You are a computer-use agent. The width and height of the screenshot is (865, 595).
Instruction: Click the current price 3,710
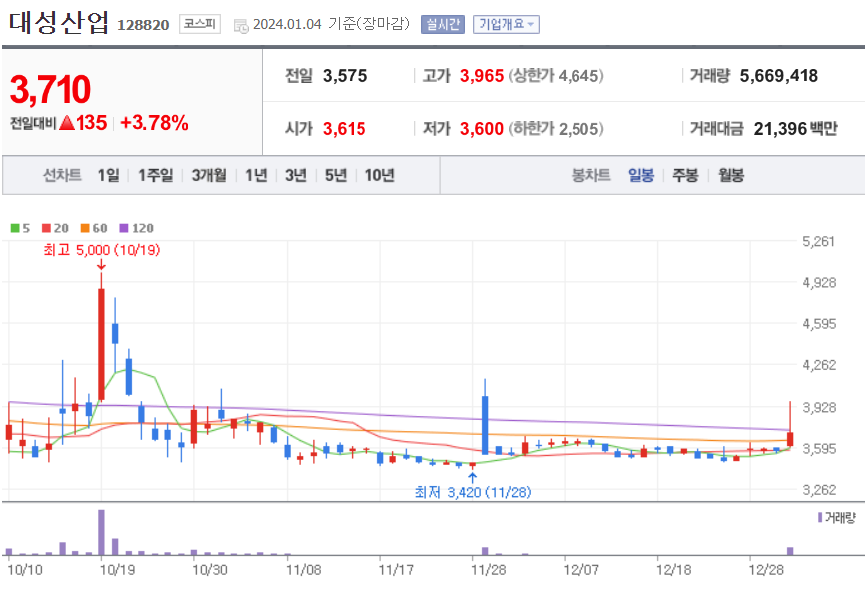tap(50, 89)
